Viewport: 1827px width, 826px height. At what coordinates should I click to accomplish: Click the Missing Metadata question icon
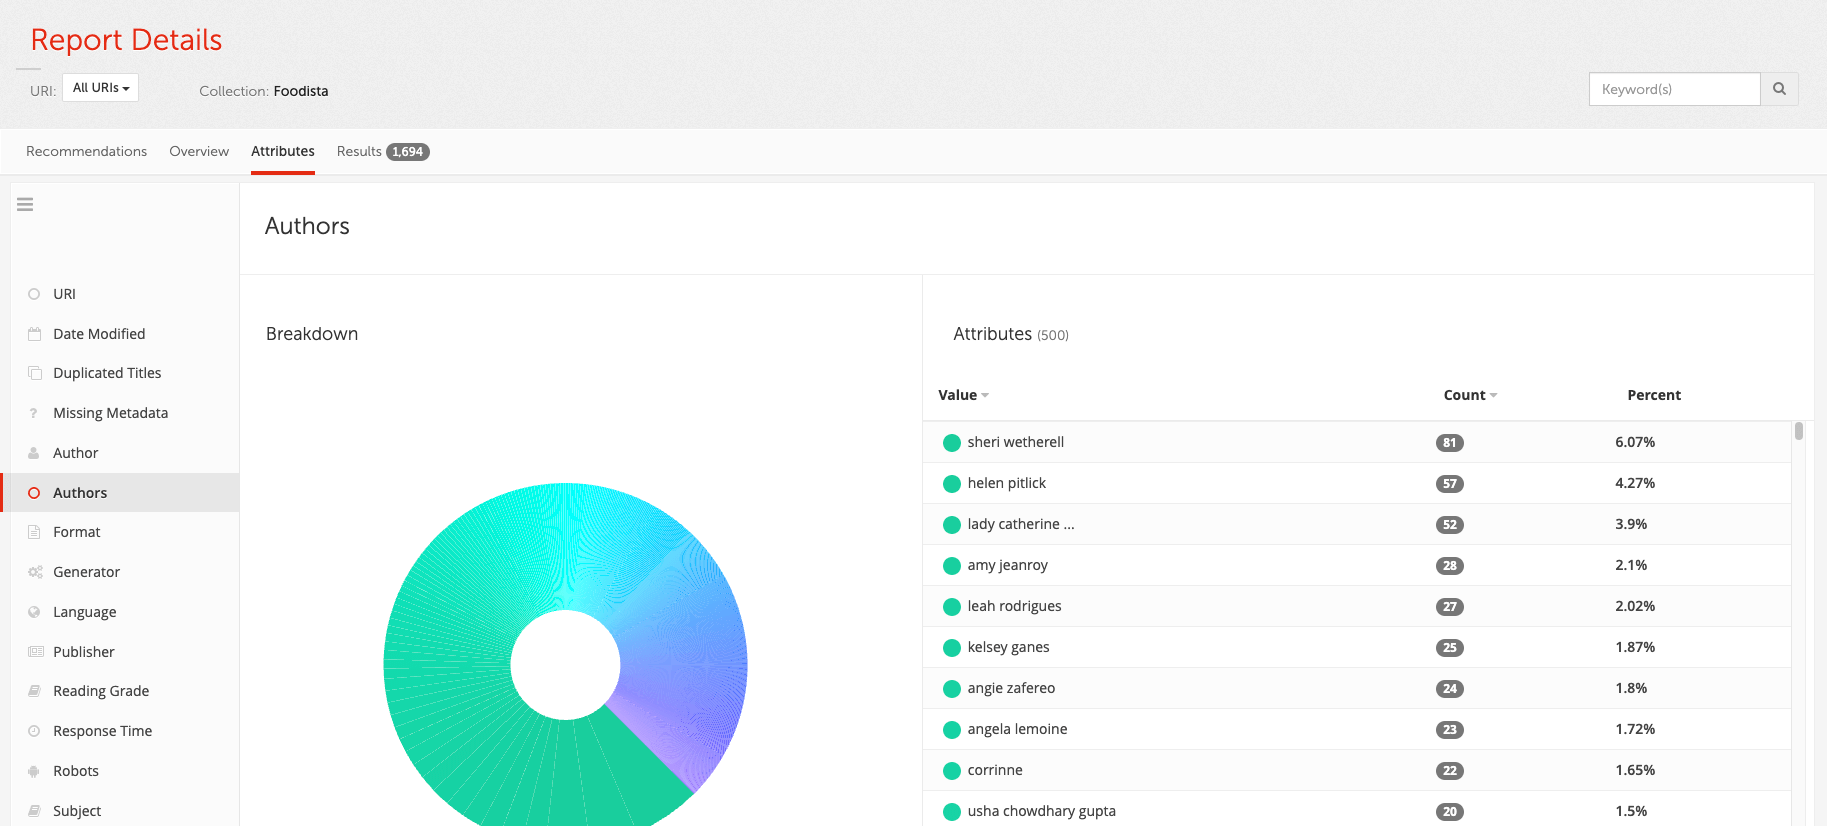tap(34, 413)
